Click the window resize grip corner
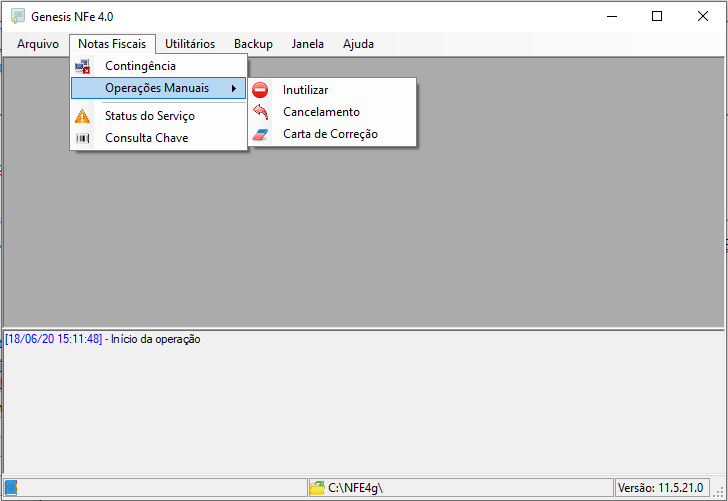728x501 pixels. 719,492
